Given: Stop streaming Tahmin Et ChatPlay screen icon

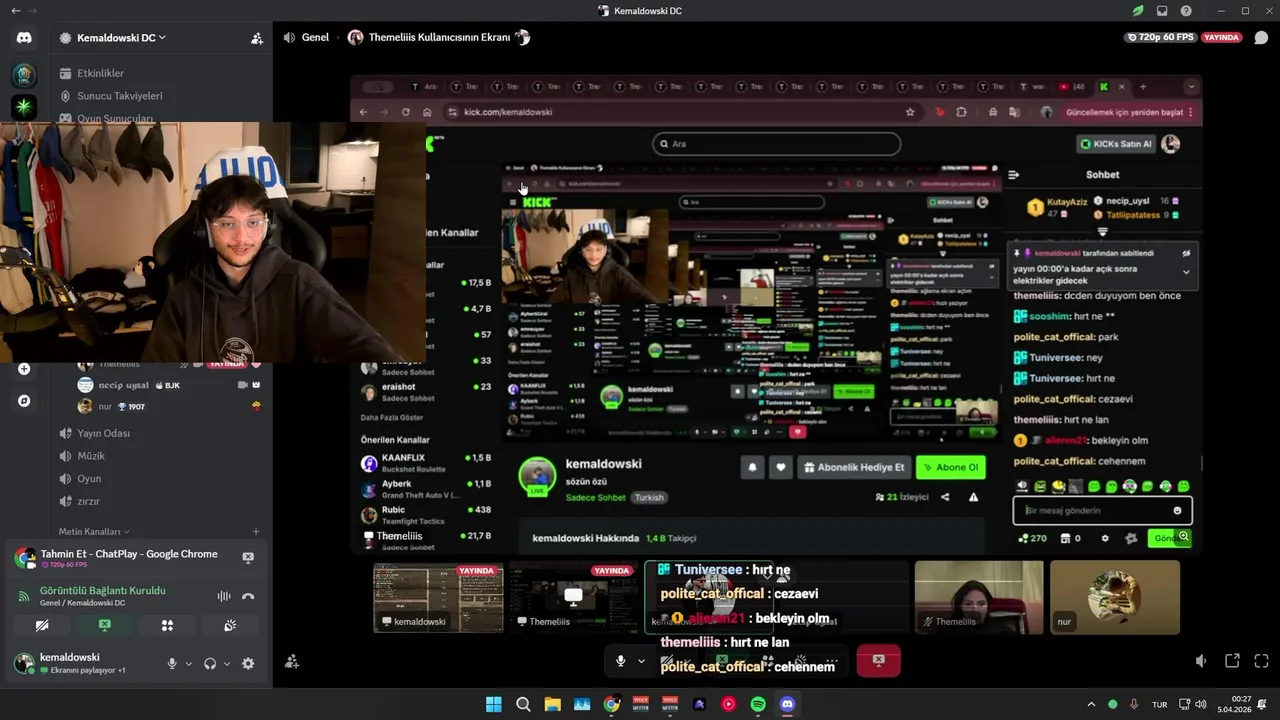Looking at the screenshot, I should (x=248, y=558).
